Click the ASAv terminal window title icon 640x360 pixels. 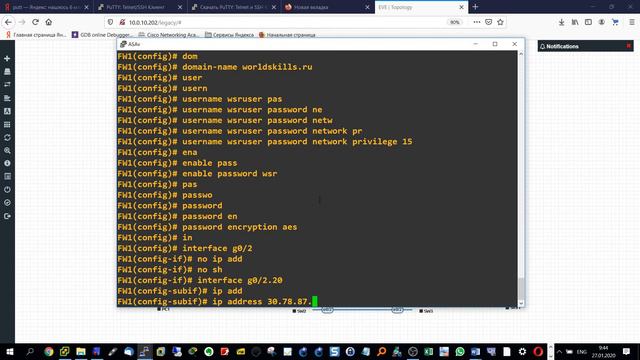(x=123, y=44)
